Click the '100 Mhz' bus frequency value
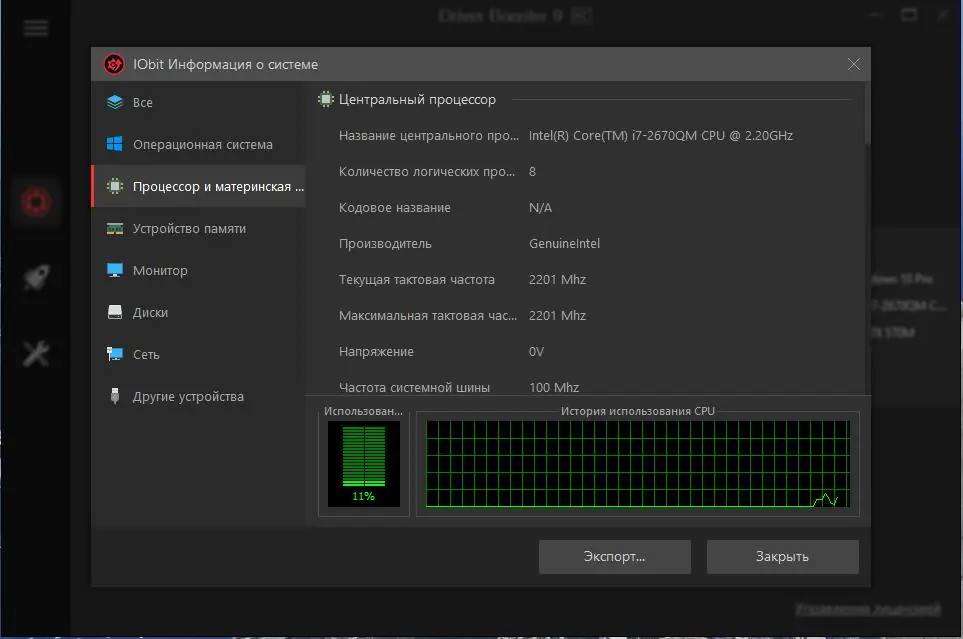Image resolution: width=963 pixels, height=639 pixels. pyautogui.click(x=554, y=388)
